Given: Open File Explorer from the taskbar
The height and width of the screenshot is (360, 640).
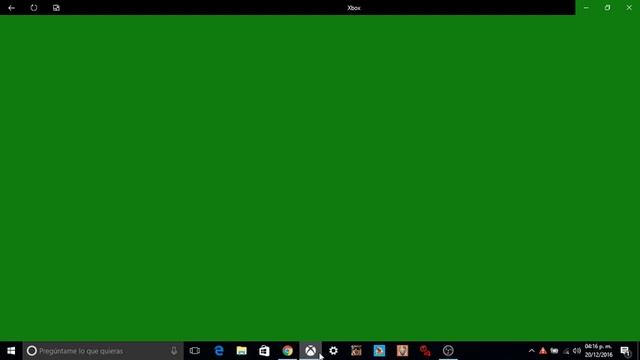Looking at the screenshot, I should click(x=242, y=351).
